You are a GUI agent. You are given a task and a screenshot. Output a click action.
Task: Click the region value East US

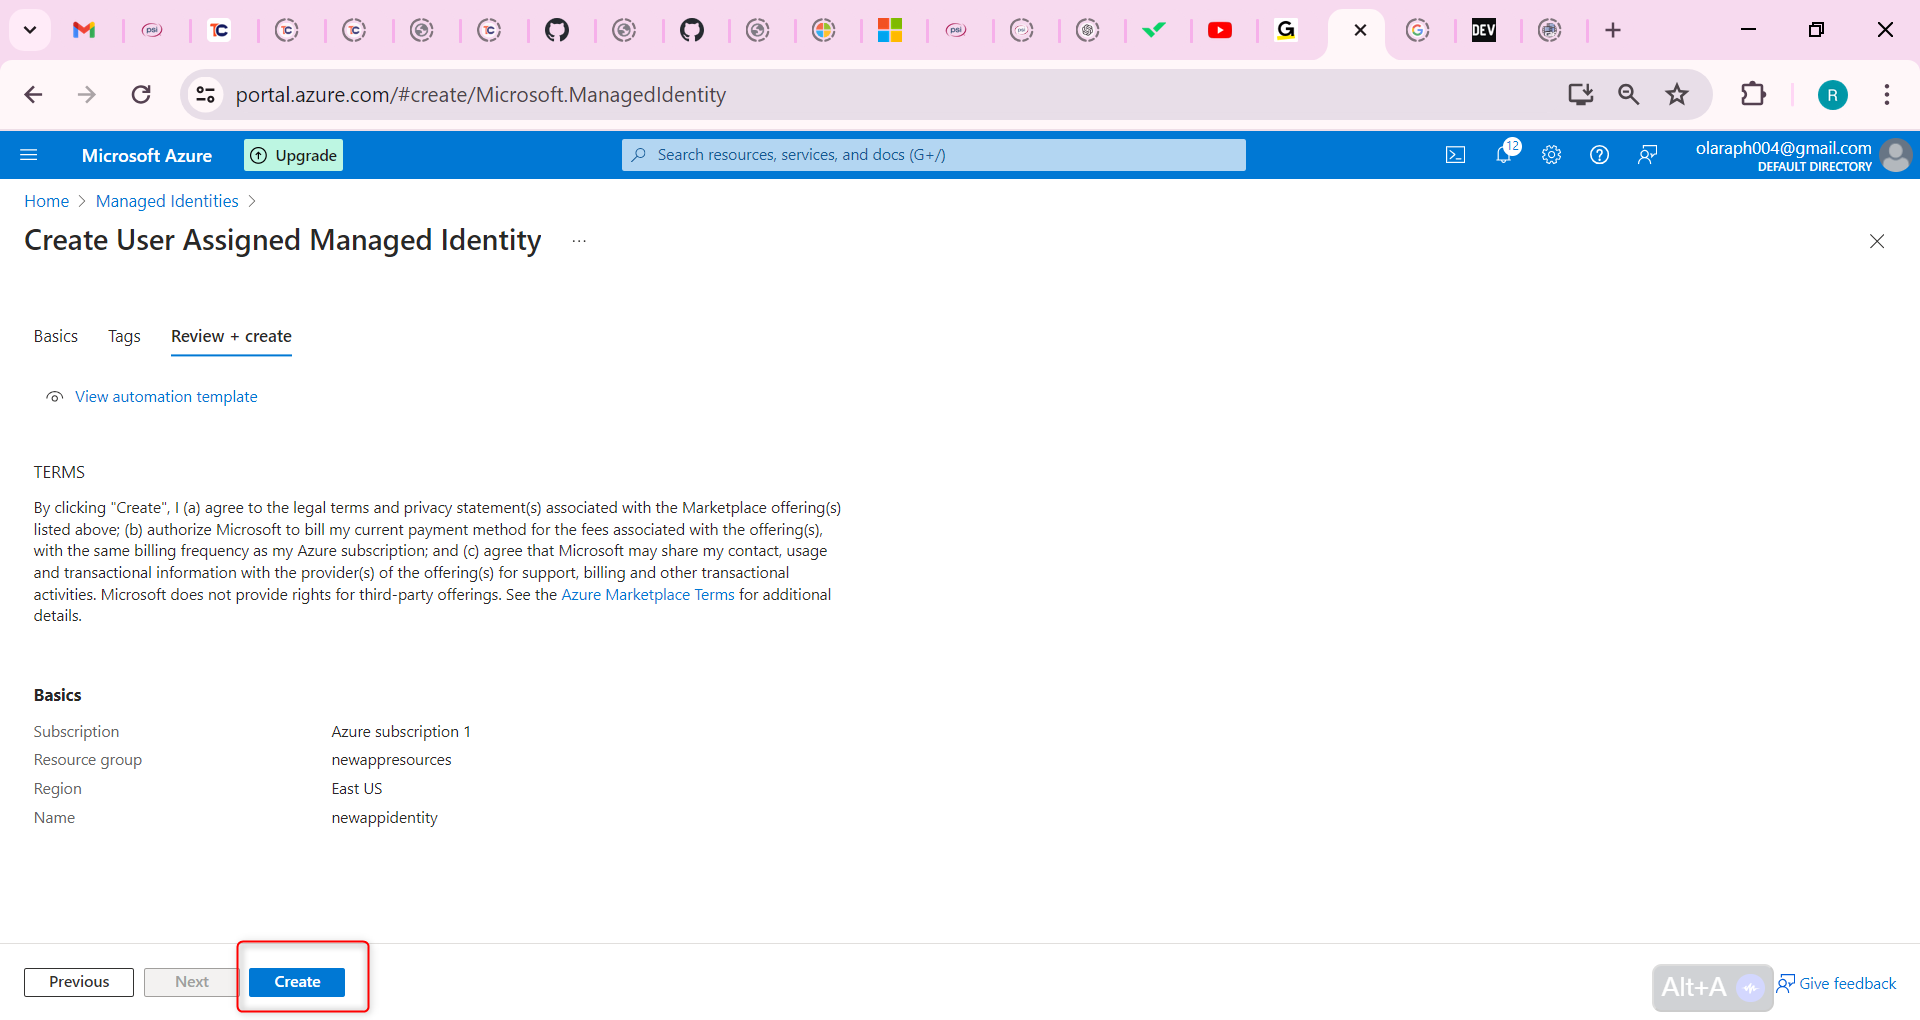pos(357,789)
